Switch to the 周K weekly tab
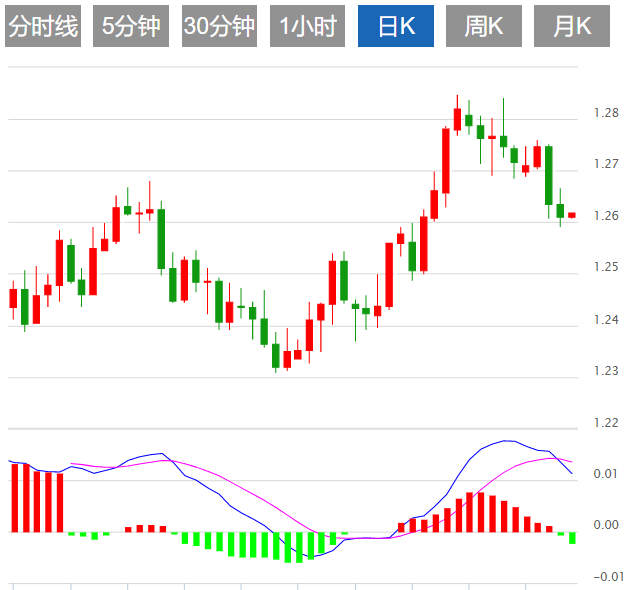This screenshot has width=636, height=590. pos(484,26)
